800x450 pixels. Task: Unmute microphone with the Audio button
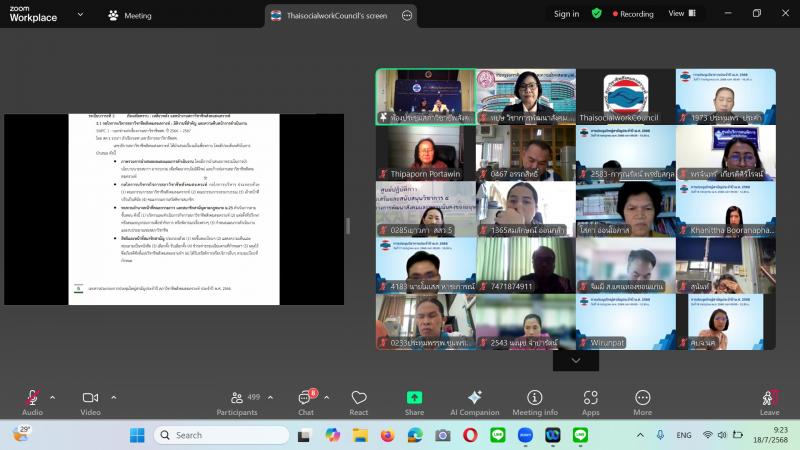point(32,403)
